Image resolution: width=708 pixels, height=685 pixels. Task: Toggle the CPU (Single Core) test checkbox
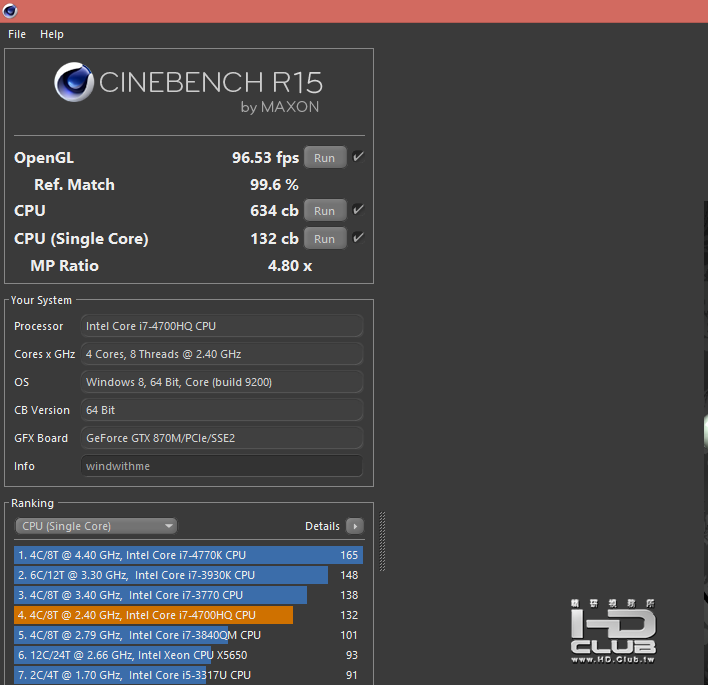pyautogui.click(x=358, y=238)
